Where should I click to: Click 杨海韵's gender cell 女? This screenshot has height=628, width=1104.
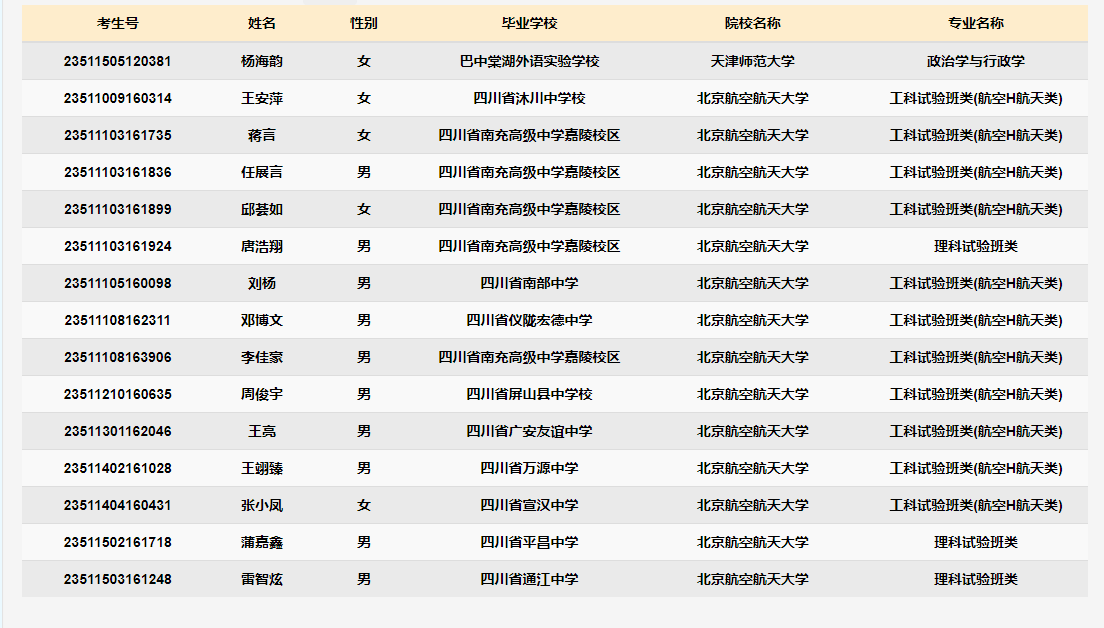click(363, 61)
